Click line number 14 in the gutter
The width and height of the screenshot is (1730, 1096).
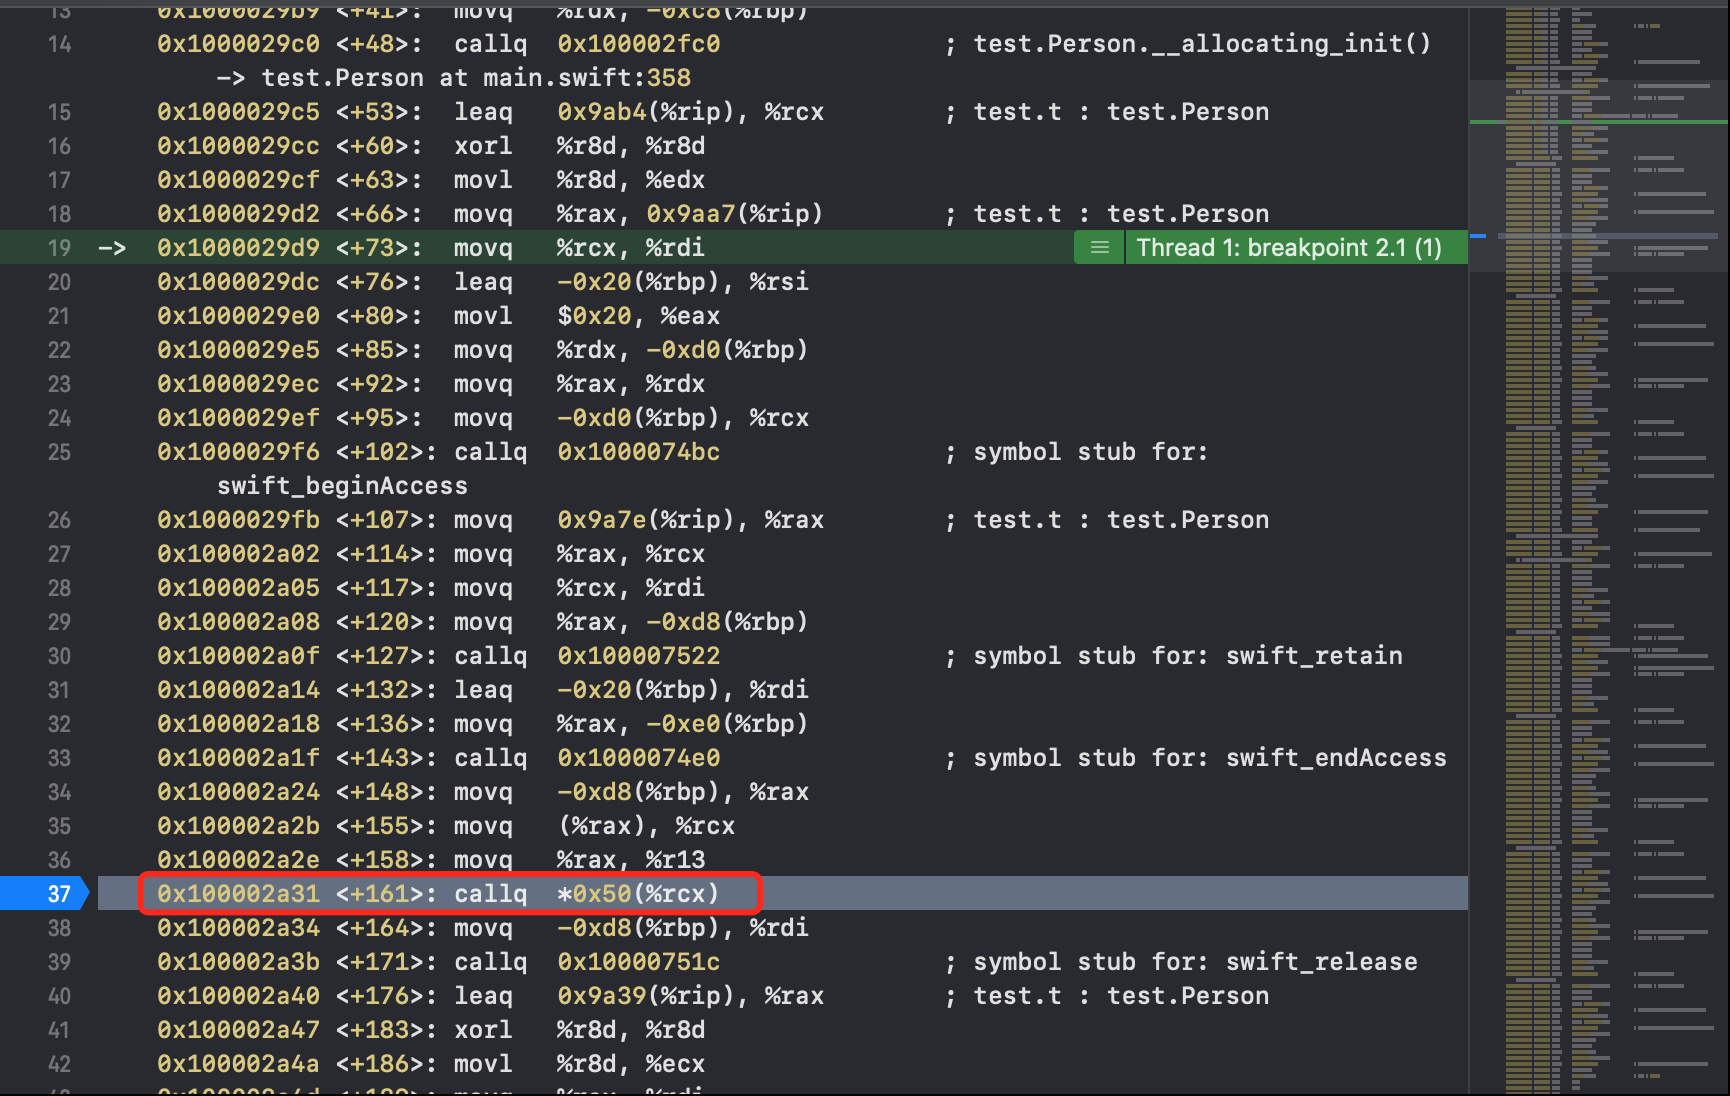click(59, 44)
